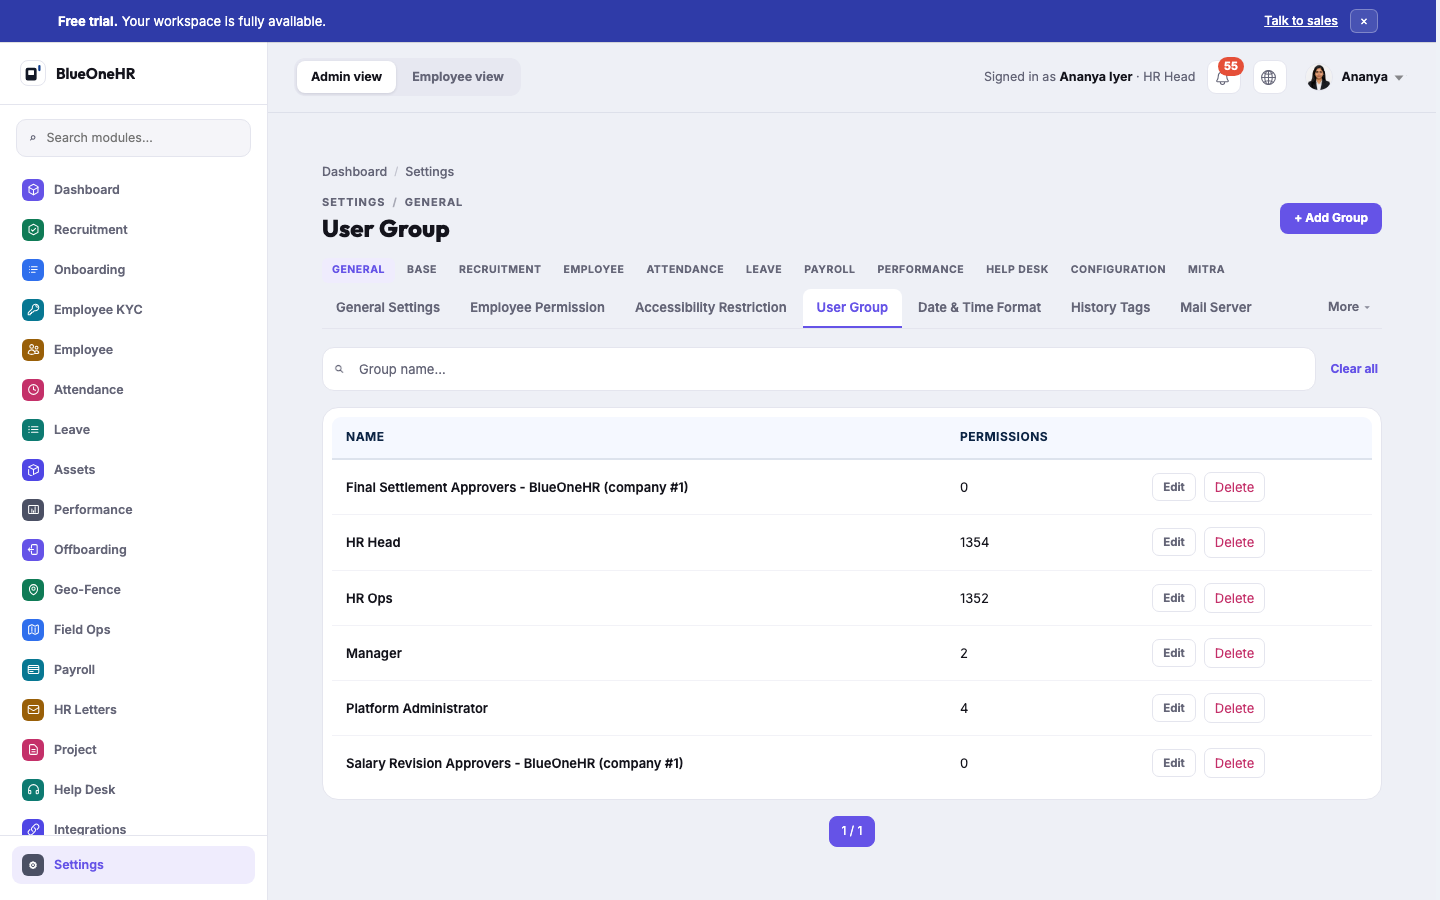Click the Assets box icon

click(x=33, y=470)
